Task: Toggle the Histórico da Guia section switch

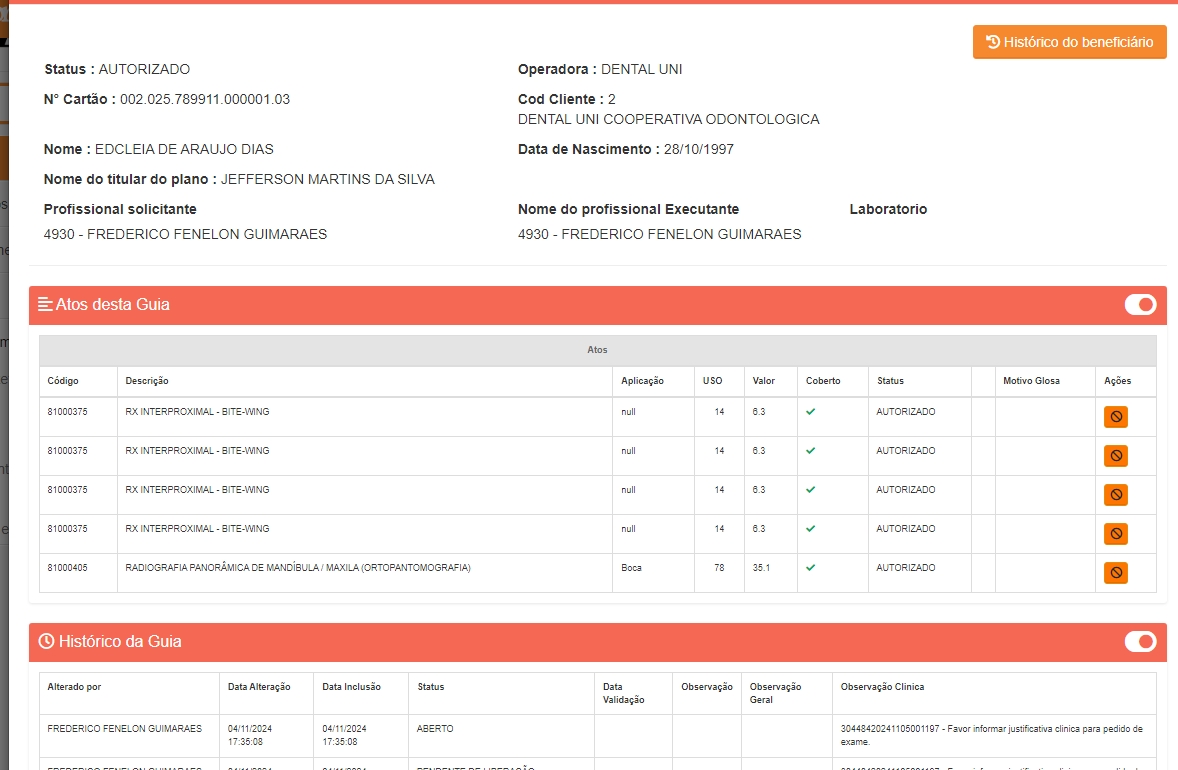Action: point(1140,642)
